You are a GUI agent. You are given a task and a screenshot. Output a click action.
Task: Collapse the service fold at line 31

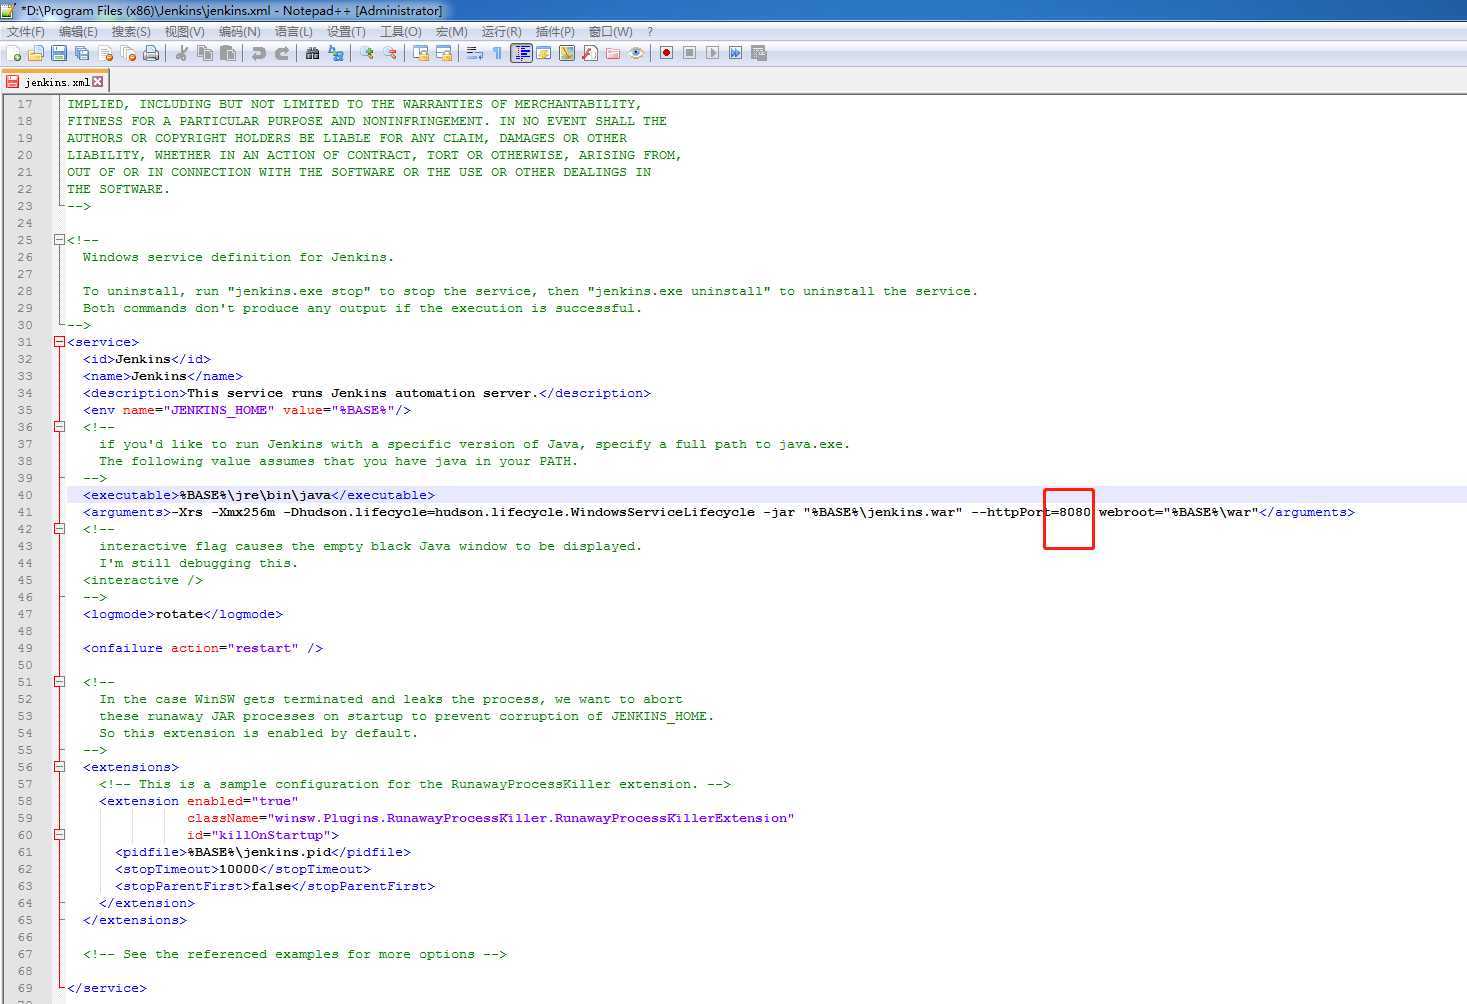[59, 342]
